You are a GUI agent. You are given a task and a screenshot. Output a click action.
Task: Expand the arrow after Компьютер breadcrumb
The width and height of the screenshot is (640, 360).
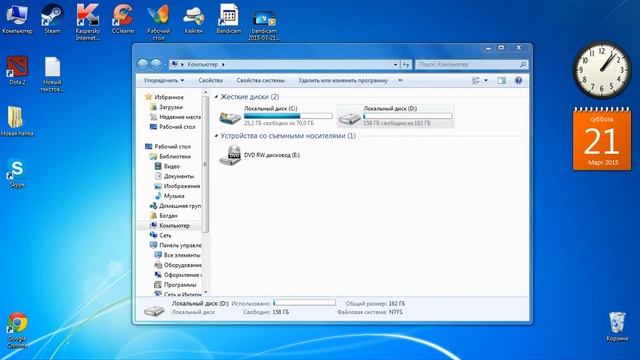(223, 64)
